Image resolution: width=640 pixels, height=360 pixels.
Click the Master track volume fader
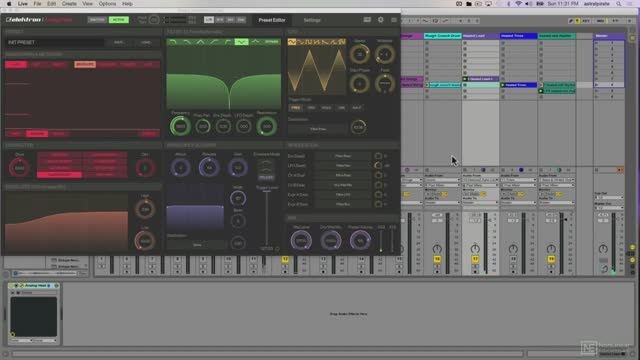[613, 243]
